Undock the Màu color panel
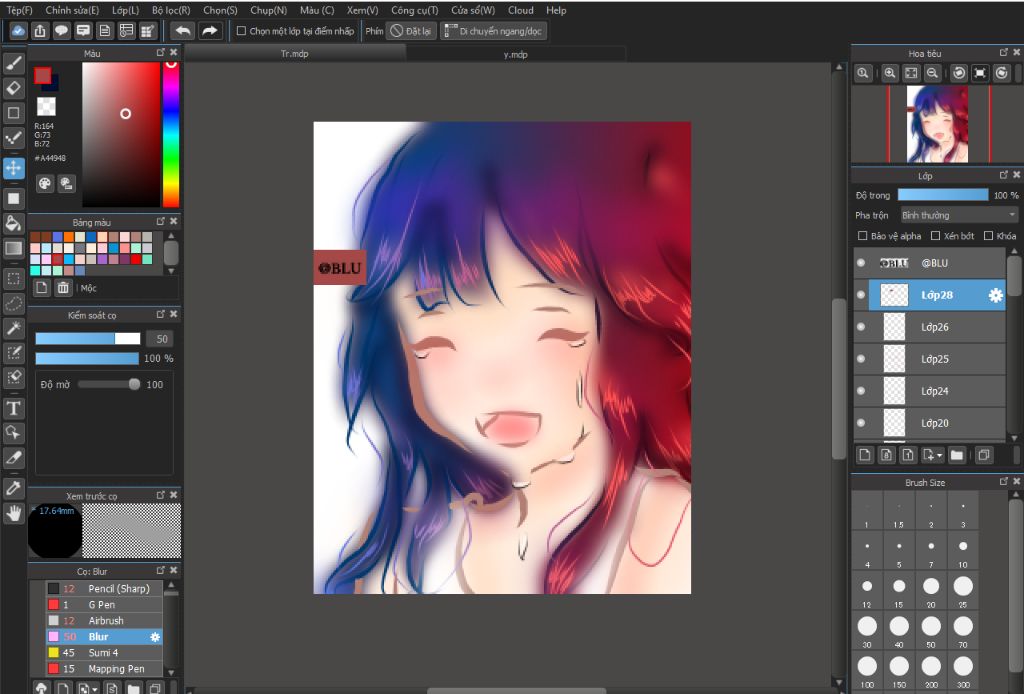Viewport: 1024px width, 694px height. (x=161, y=52)
